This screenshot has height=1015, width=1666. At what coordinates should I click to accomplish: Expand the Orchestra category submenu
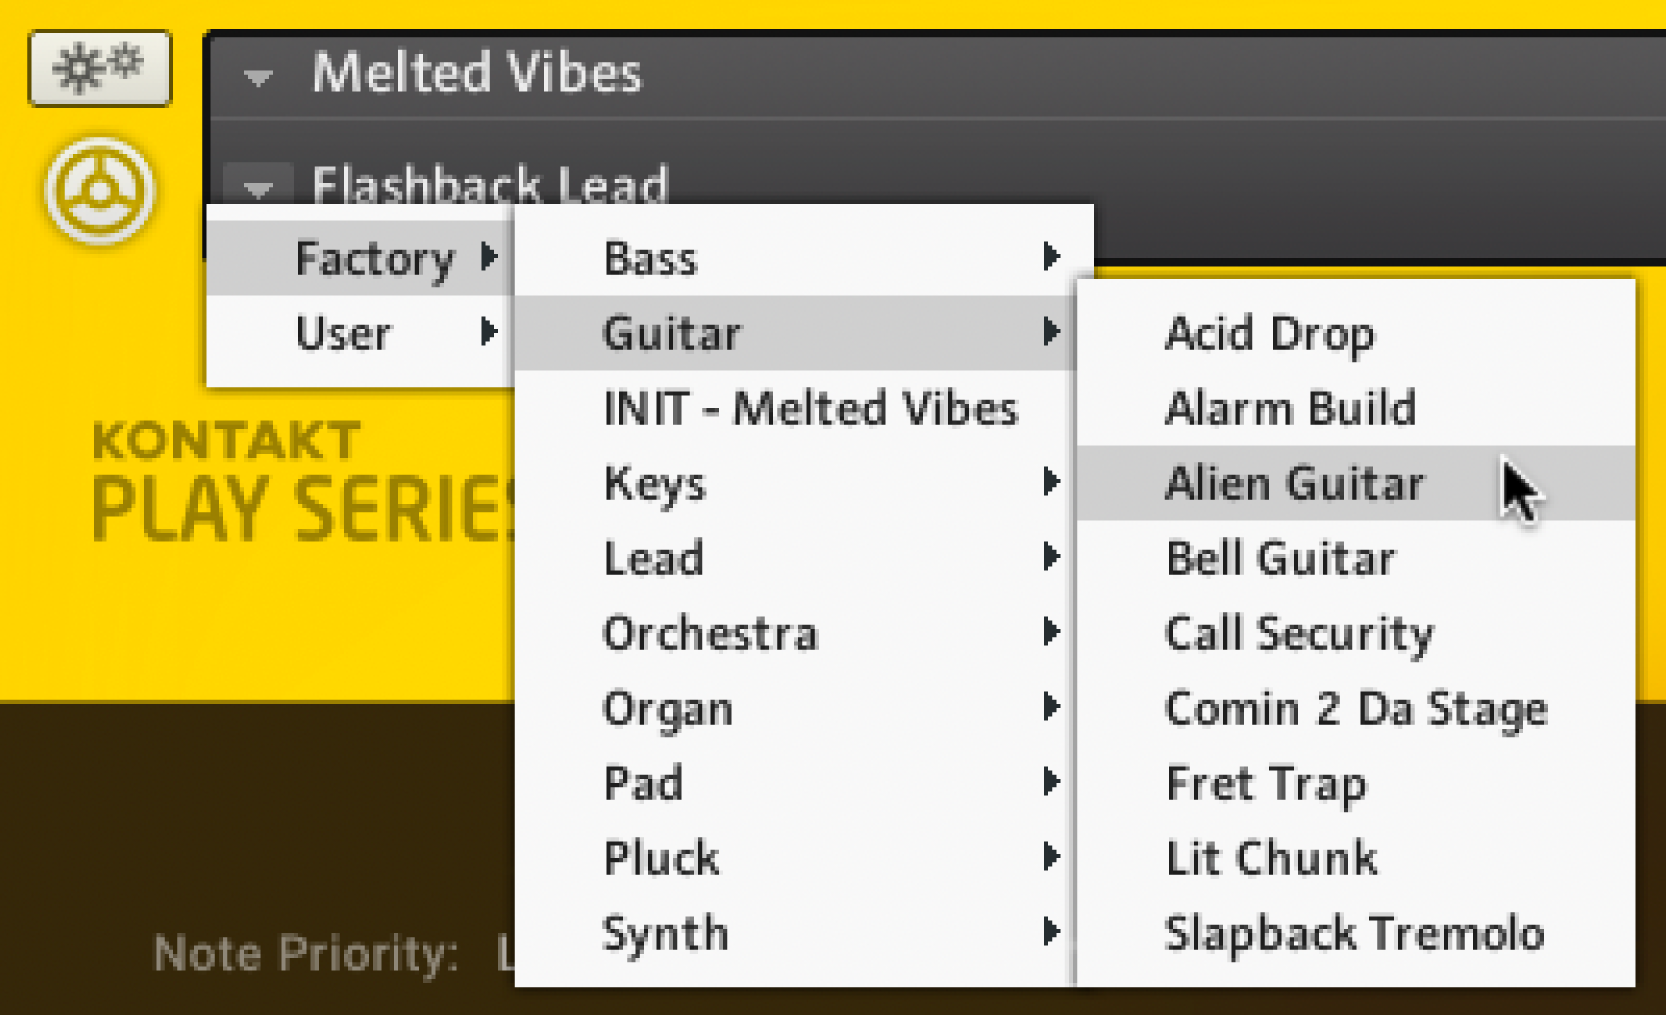pos(710,634)
